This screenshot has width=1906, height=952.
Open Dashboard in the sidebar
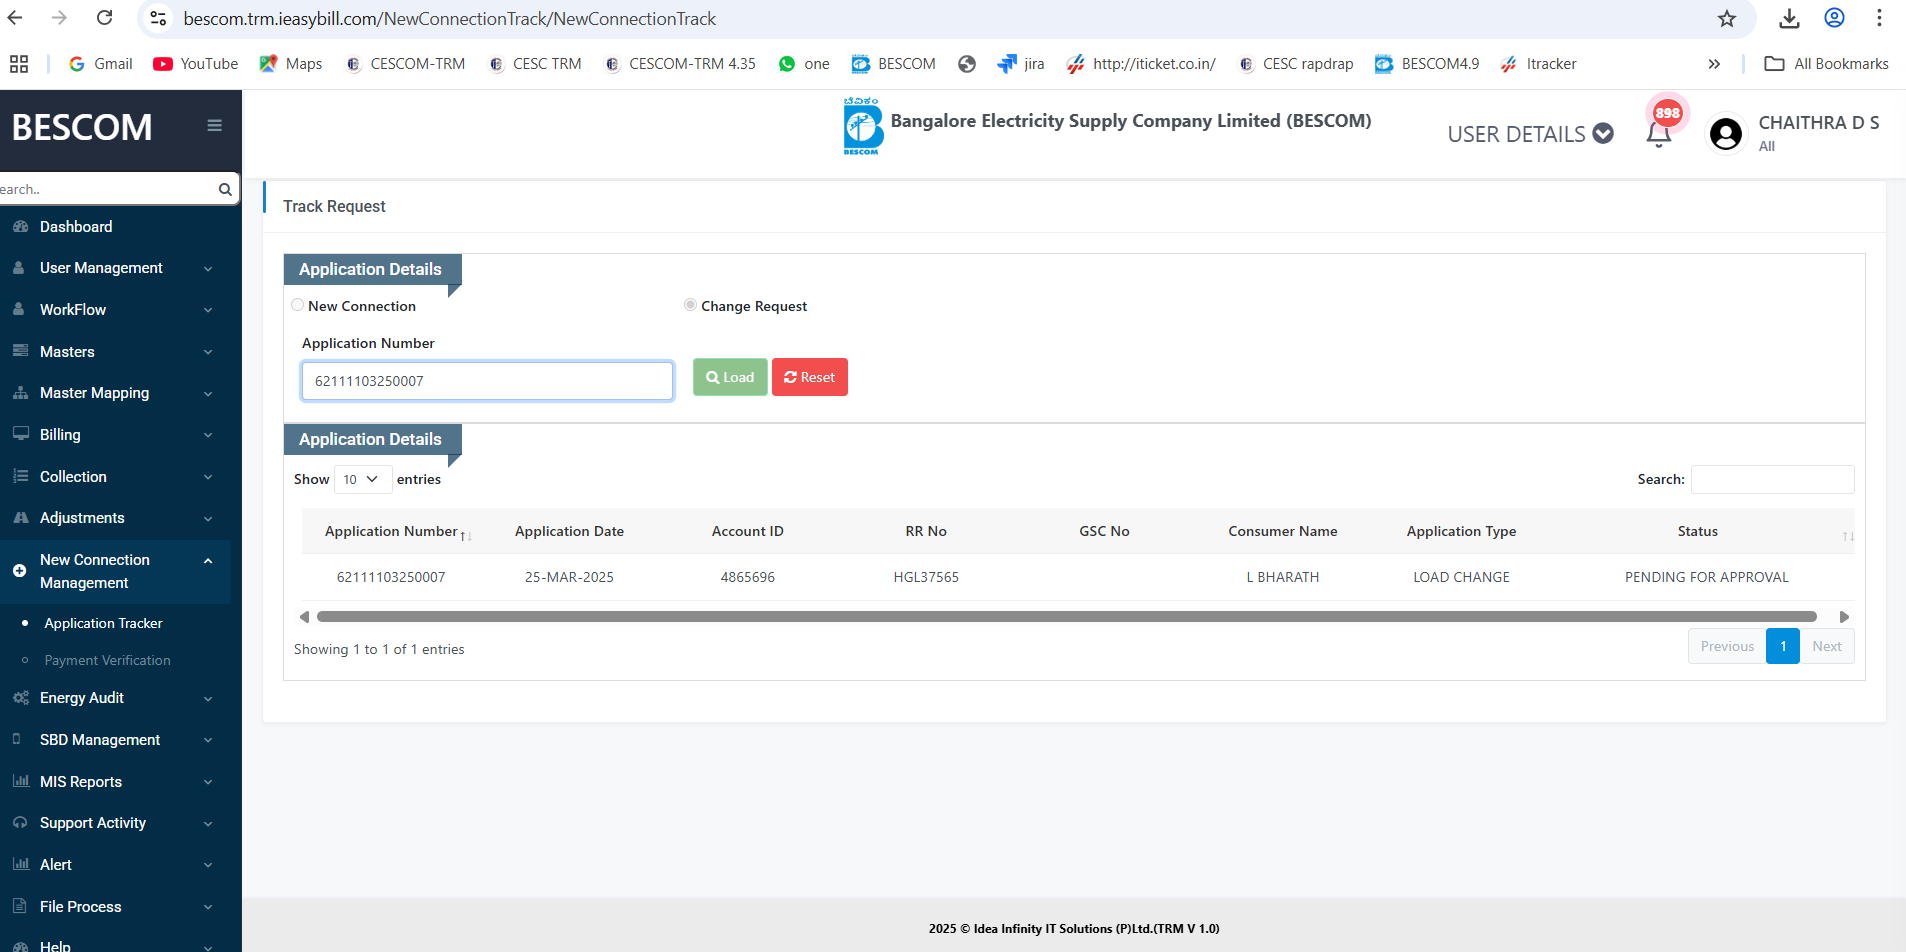[x=76, y=227]
